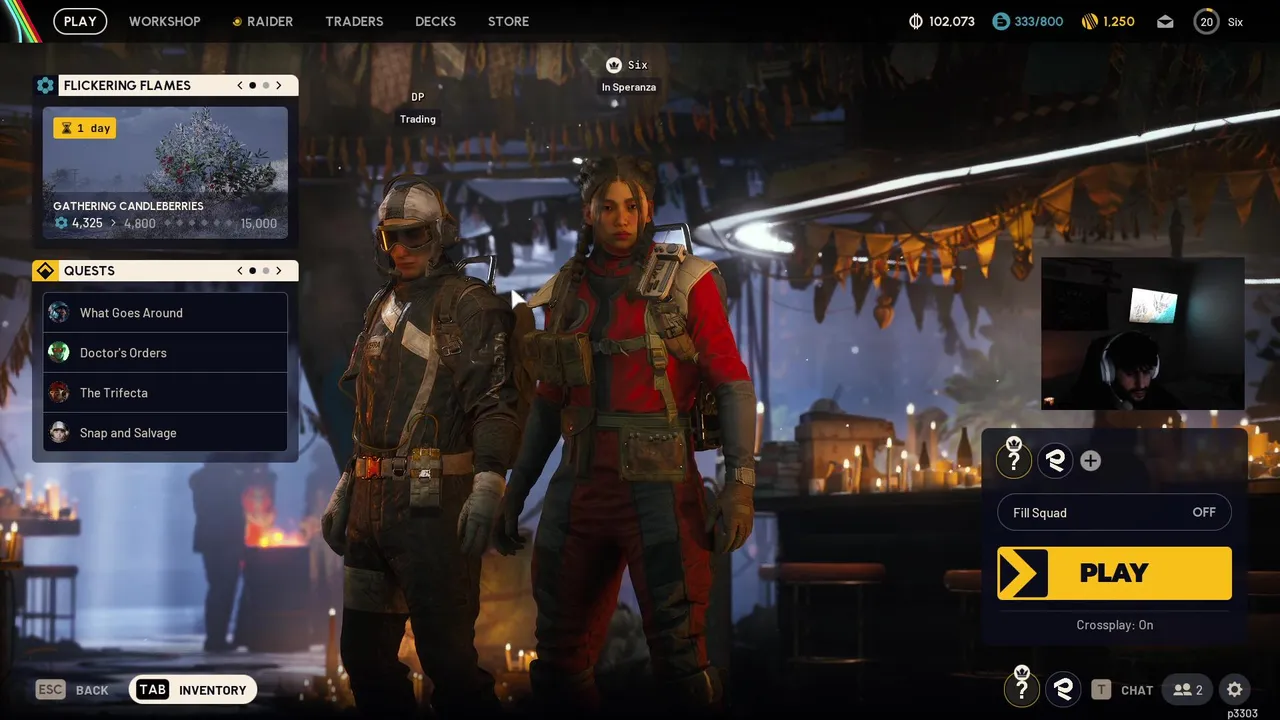Click the What Goes Around quest giver portrait
The width and height of the screenshot is (1280, 720).
coord(59,312)
